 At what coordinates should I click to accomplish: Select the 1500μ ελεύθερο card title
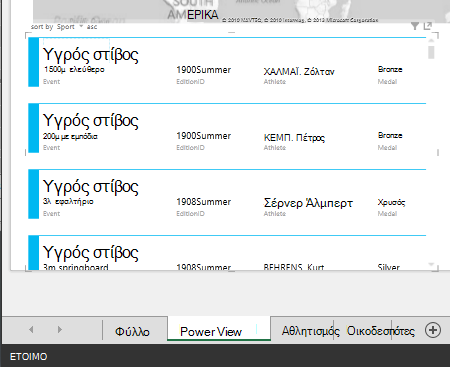pyautogui.click(x=91, y=55)
